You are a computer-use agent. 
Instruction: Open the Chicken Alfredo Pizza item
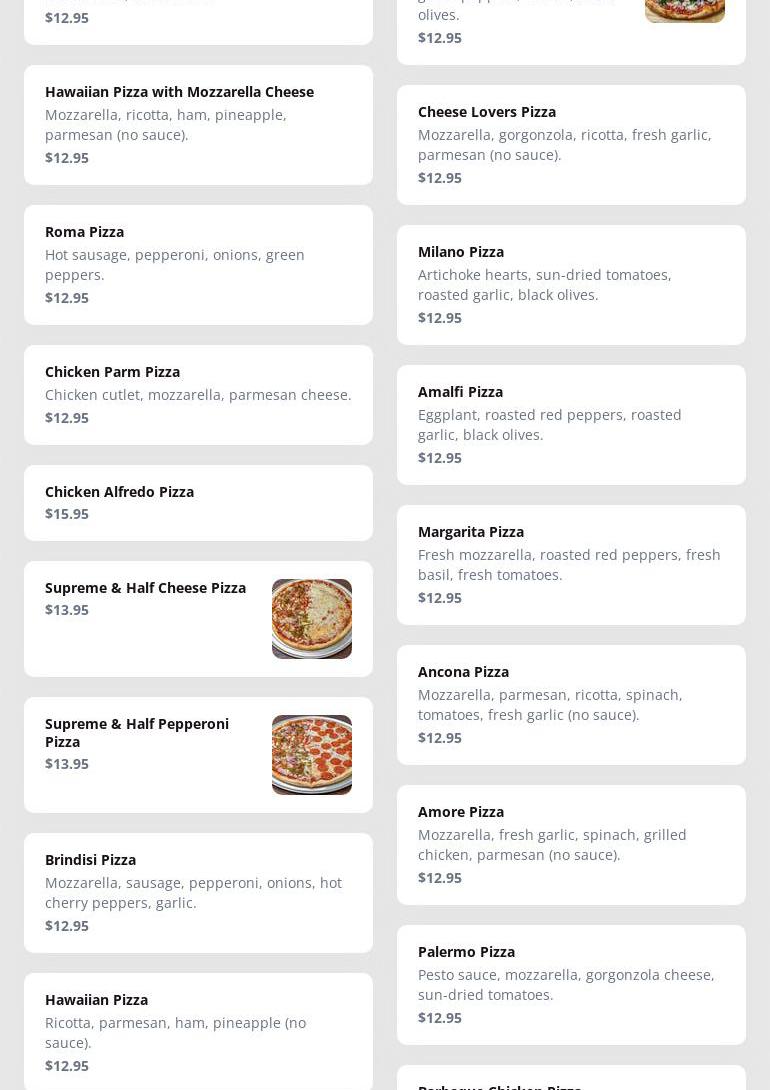198,502
